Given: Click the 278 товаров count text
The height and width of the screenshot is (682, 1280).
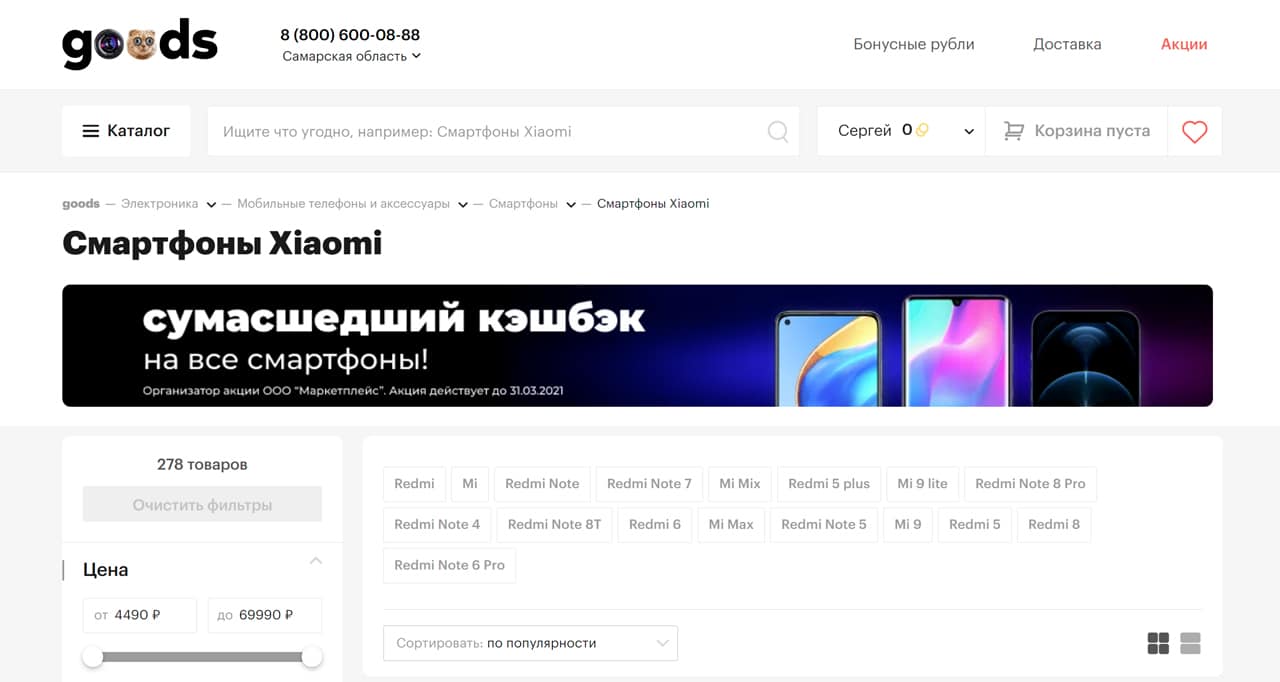Looking at the screenshot, I should [x=202, y=464].
